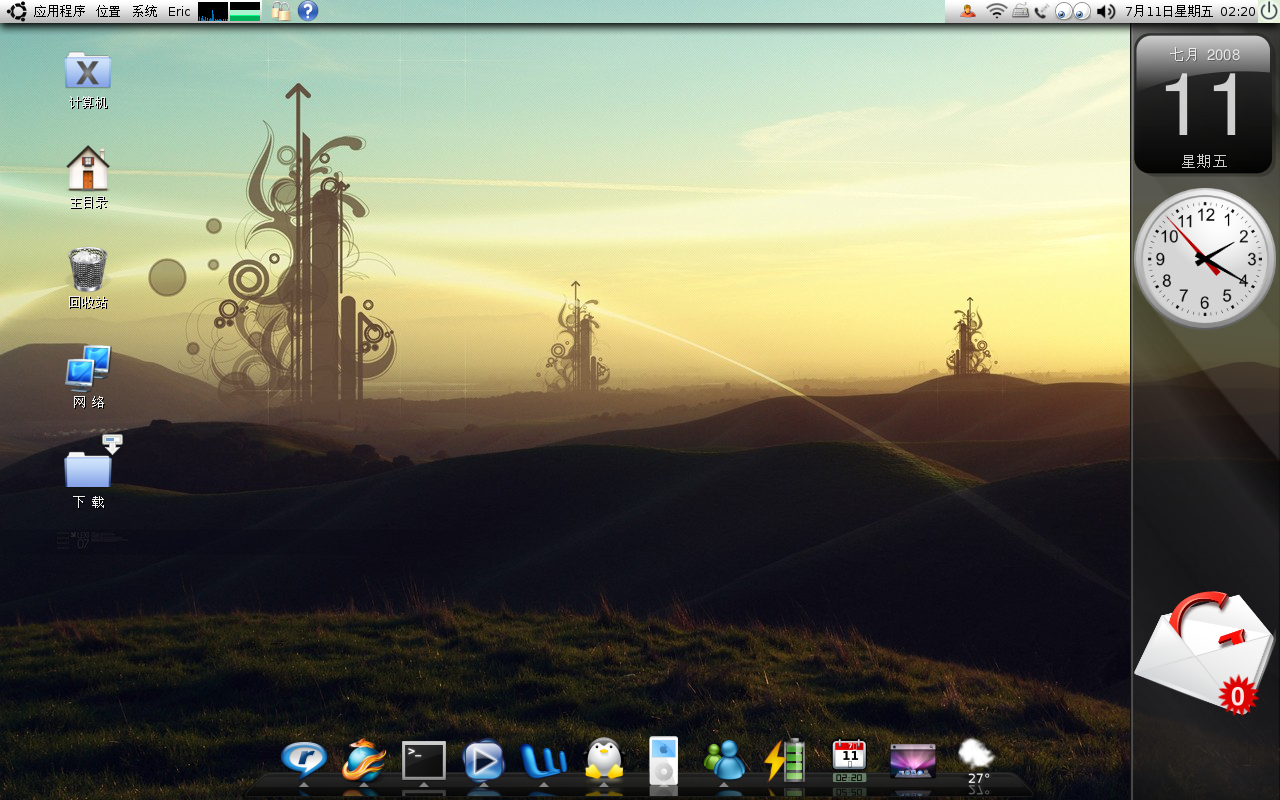
Task: Open the purple desktop switcher dock icon
Action: pos(913,761)
